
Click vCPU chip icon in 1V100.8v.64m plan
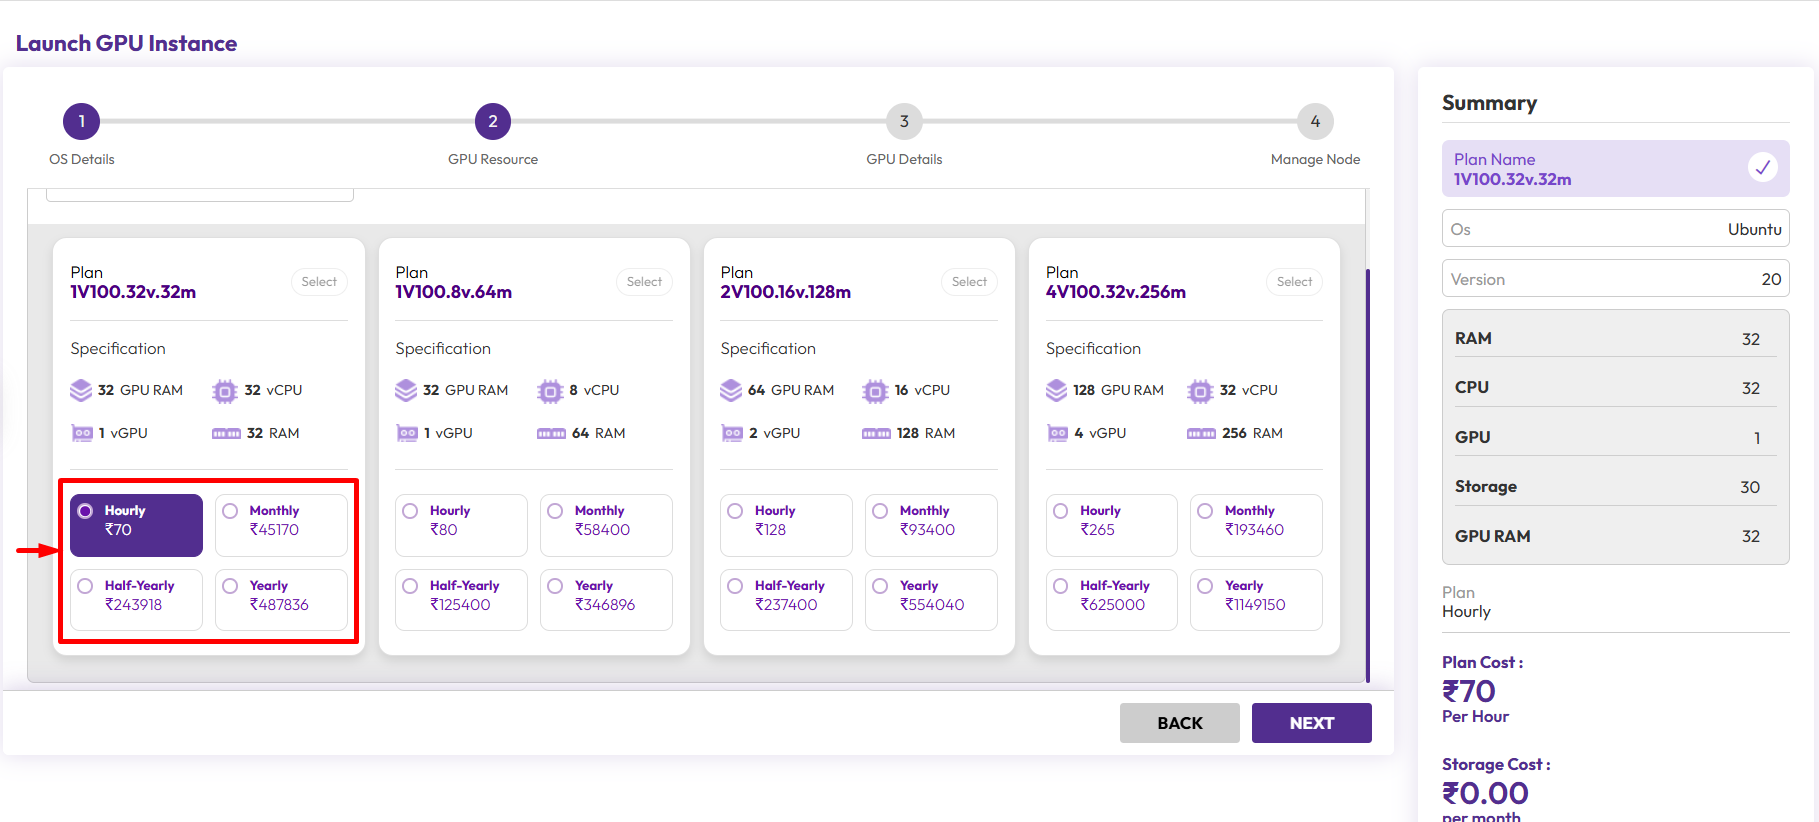pos(550,391)
